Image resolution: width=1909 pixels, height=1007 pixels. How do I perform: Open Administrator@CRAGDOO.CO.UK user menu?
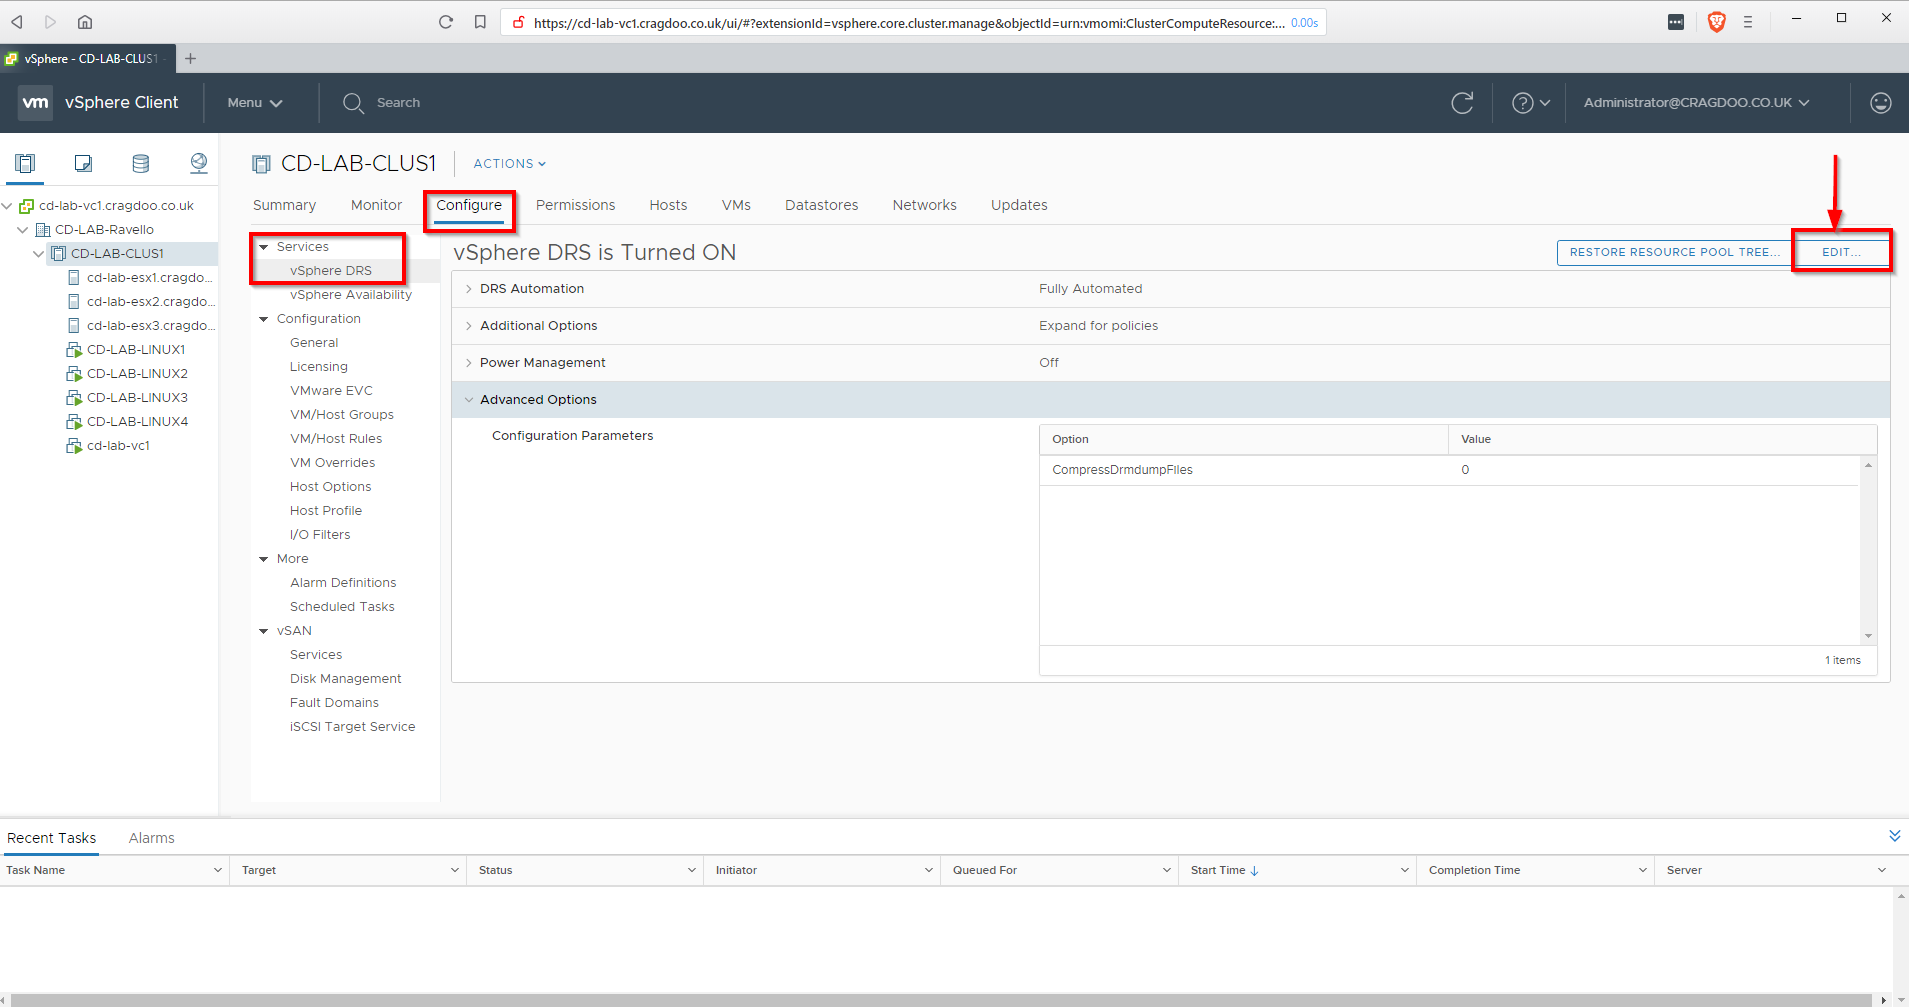1696,102
